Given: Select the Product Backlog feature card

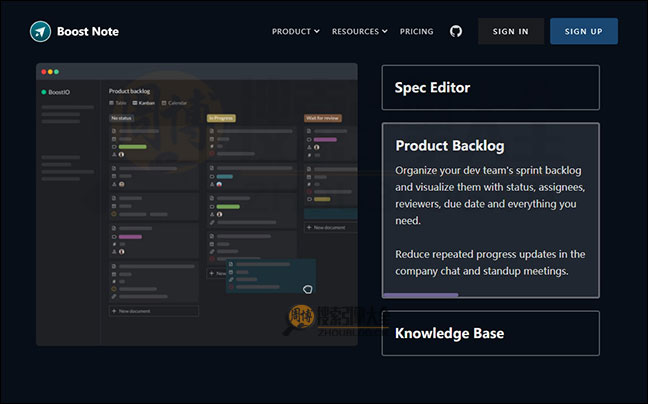Looking at the screenshot, I should point(491,210).
